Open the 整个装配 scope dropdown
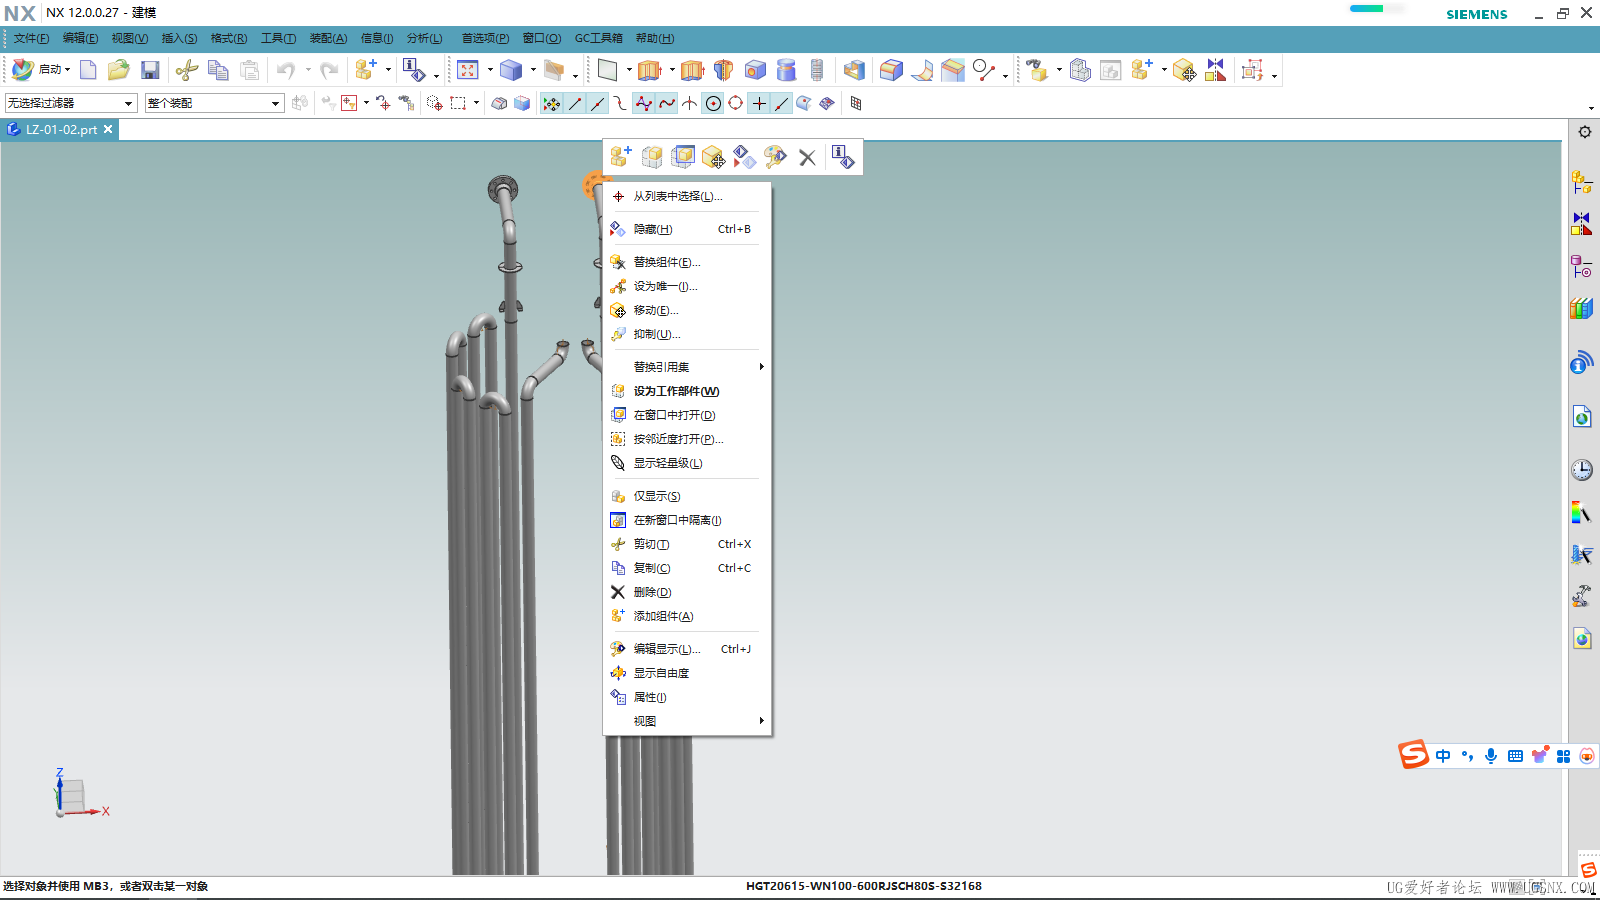1600x900 pixels. pyautogui.click(x=214, y=103)
